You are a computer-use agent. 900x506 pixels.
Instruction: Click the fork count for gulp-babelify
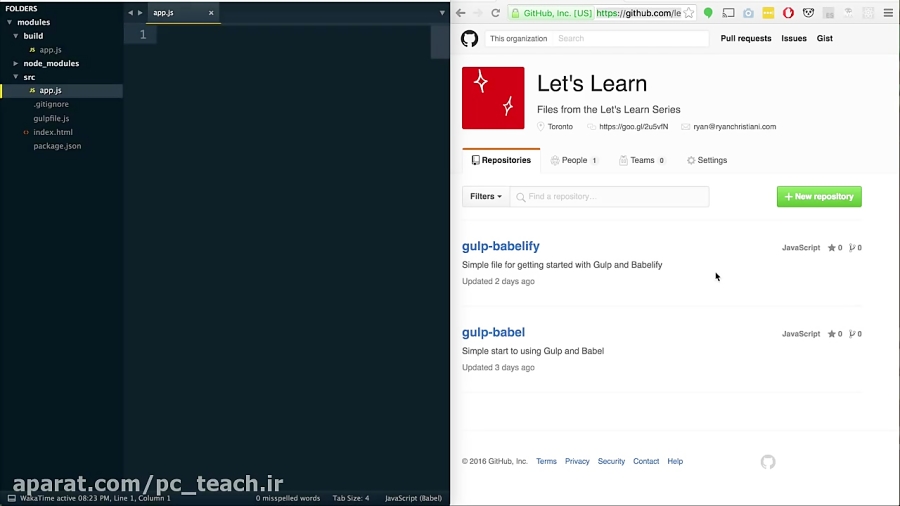coord(855,248)
